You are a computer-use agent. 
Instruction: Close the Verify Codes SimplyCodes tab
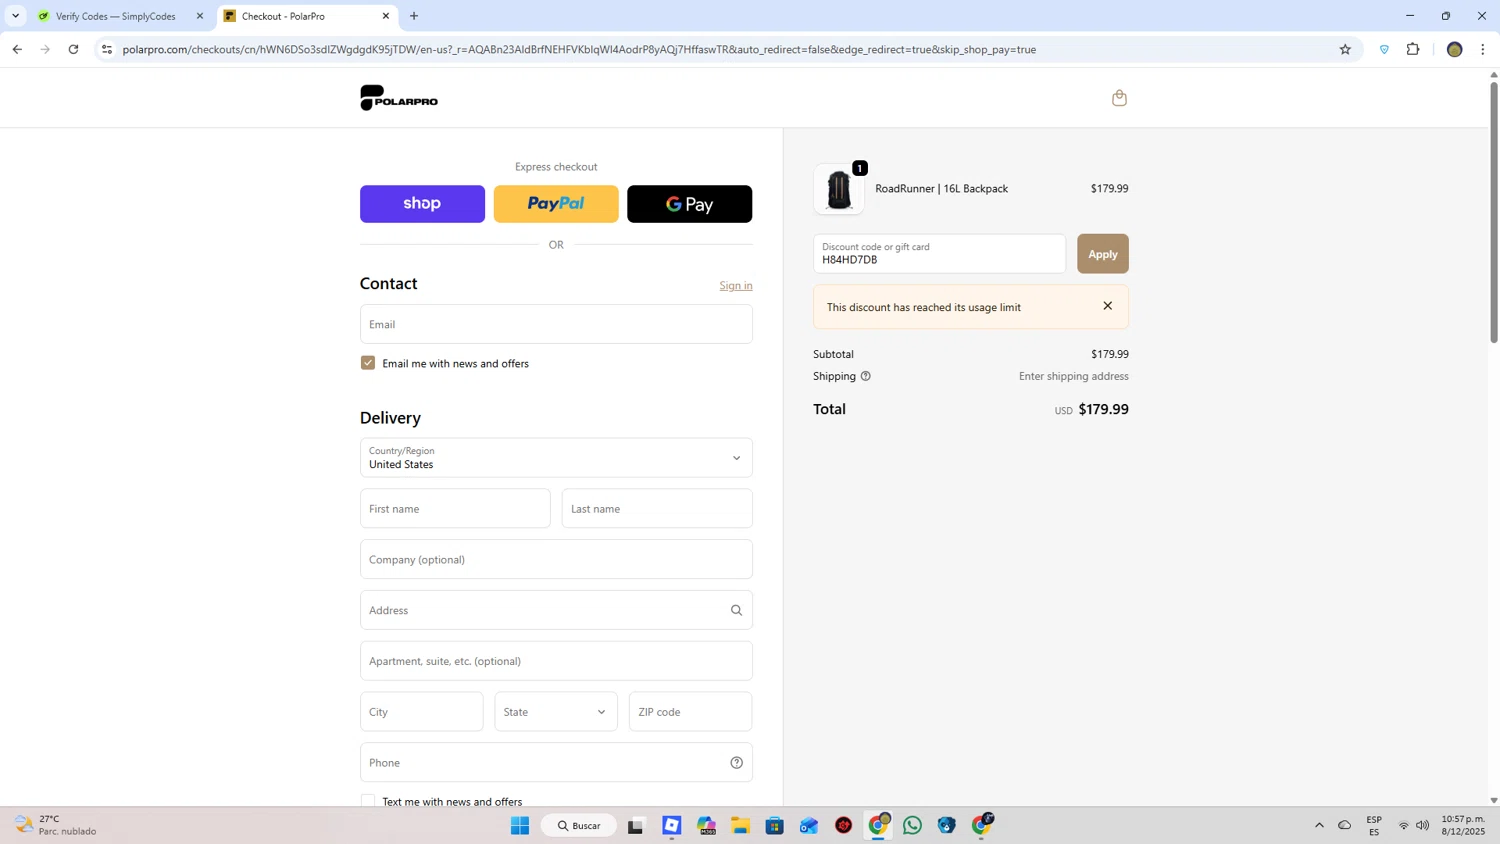coord(200,16)
